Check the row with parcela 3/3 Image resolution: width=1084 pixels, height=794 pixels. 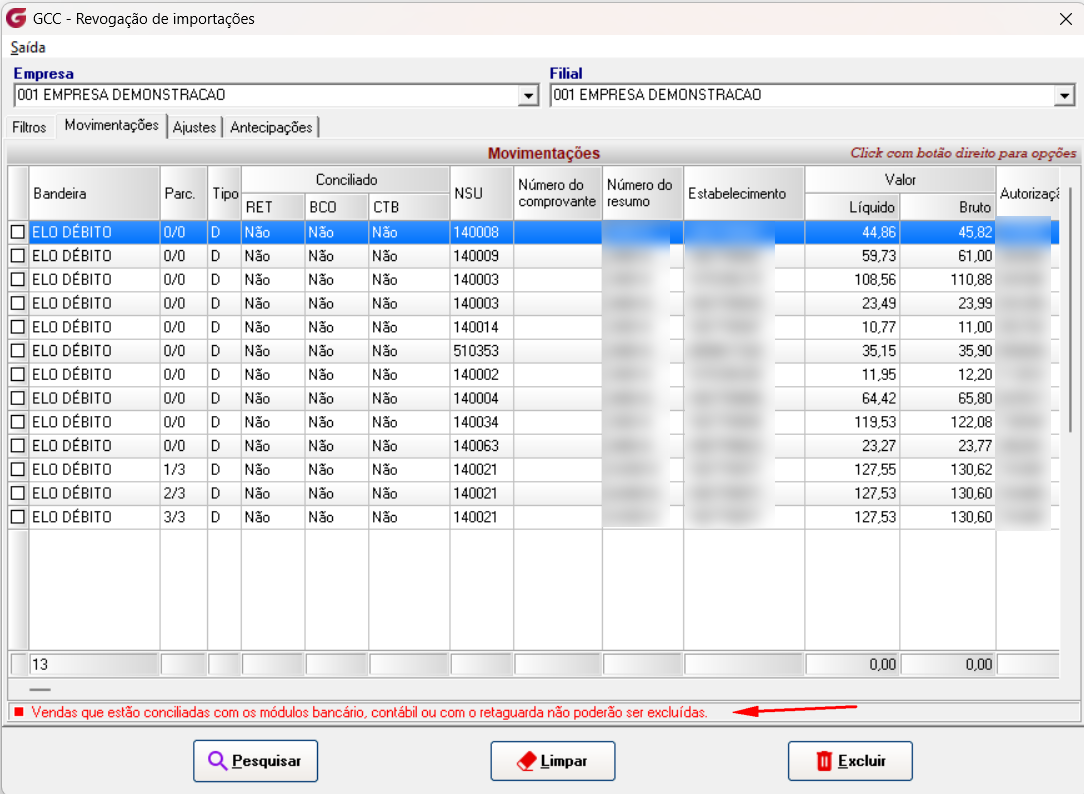(18, 517)
